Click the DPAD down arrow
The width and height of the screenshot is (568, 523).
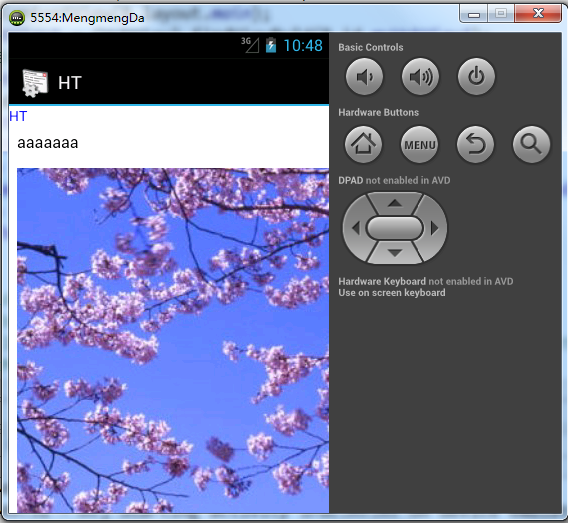(395, 252)
